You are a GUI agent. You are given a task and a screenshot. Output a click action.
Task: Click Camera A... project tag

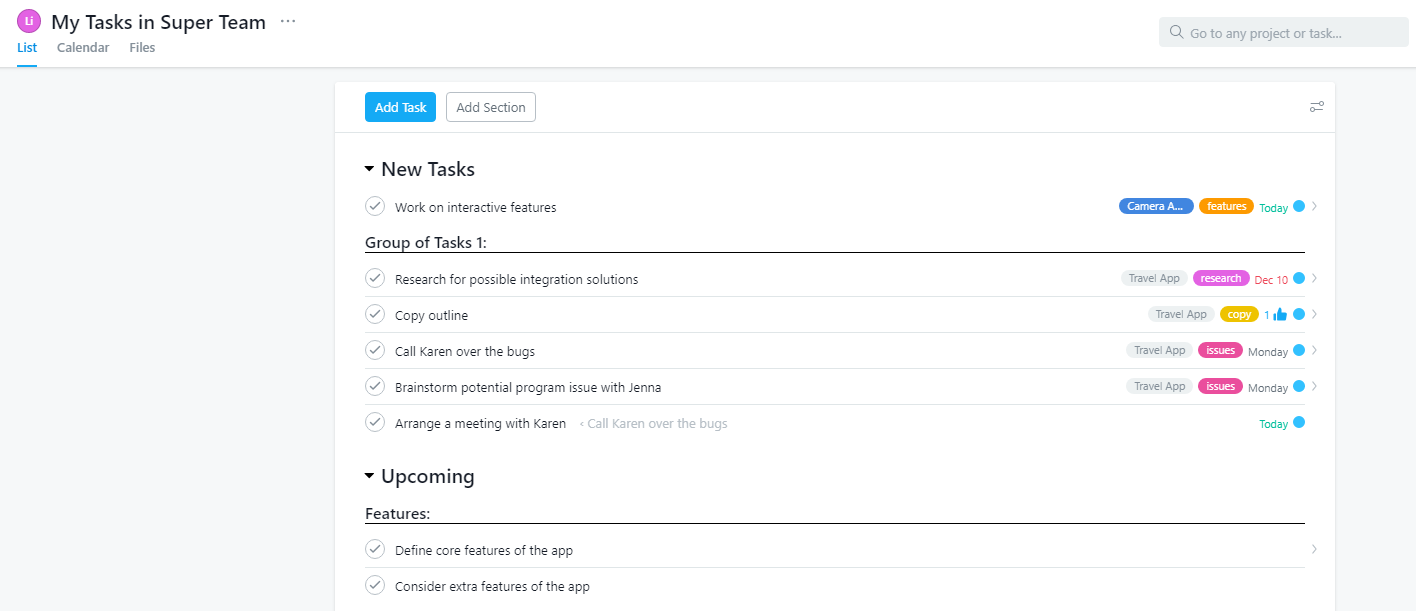tap(1156, 206)
